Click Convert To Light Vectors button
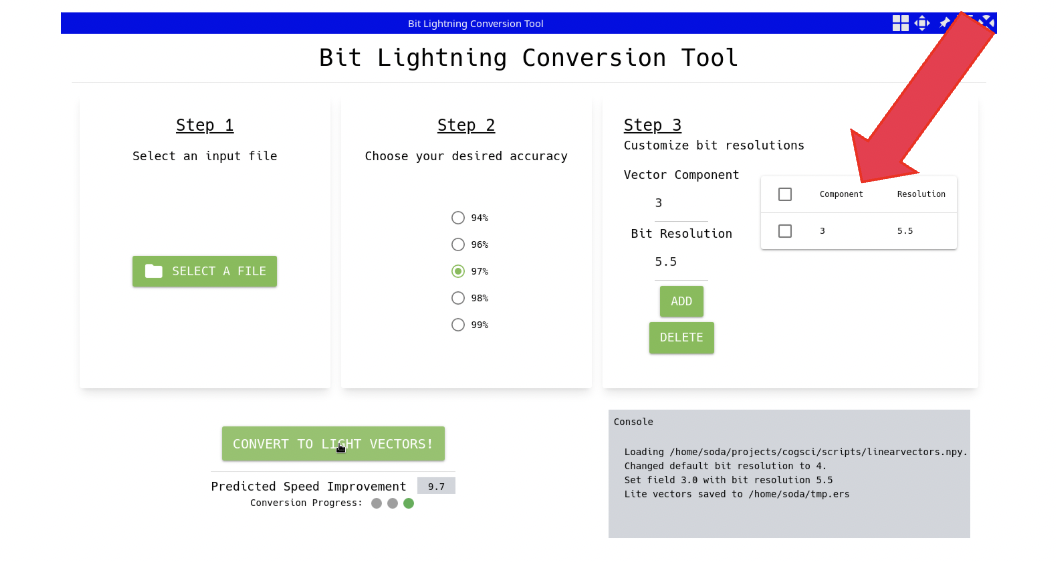 pos(333,443)
